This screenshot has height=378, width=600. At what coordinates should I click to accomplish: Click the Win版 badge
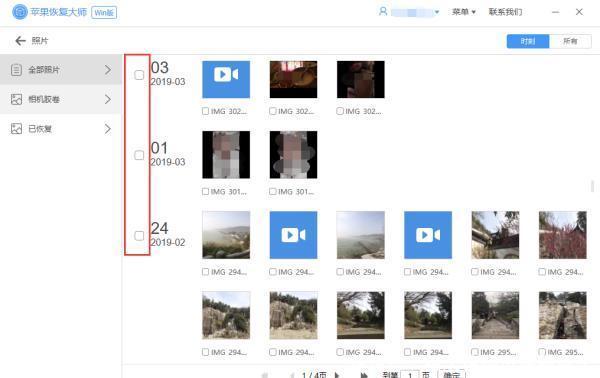(104, 13)
